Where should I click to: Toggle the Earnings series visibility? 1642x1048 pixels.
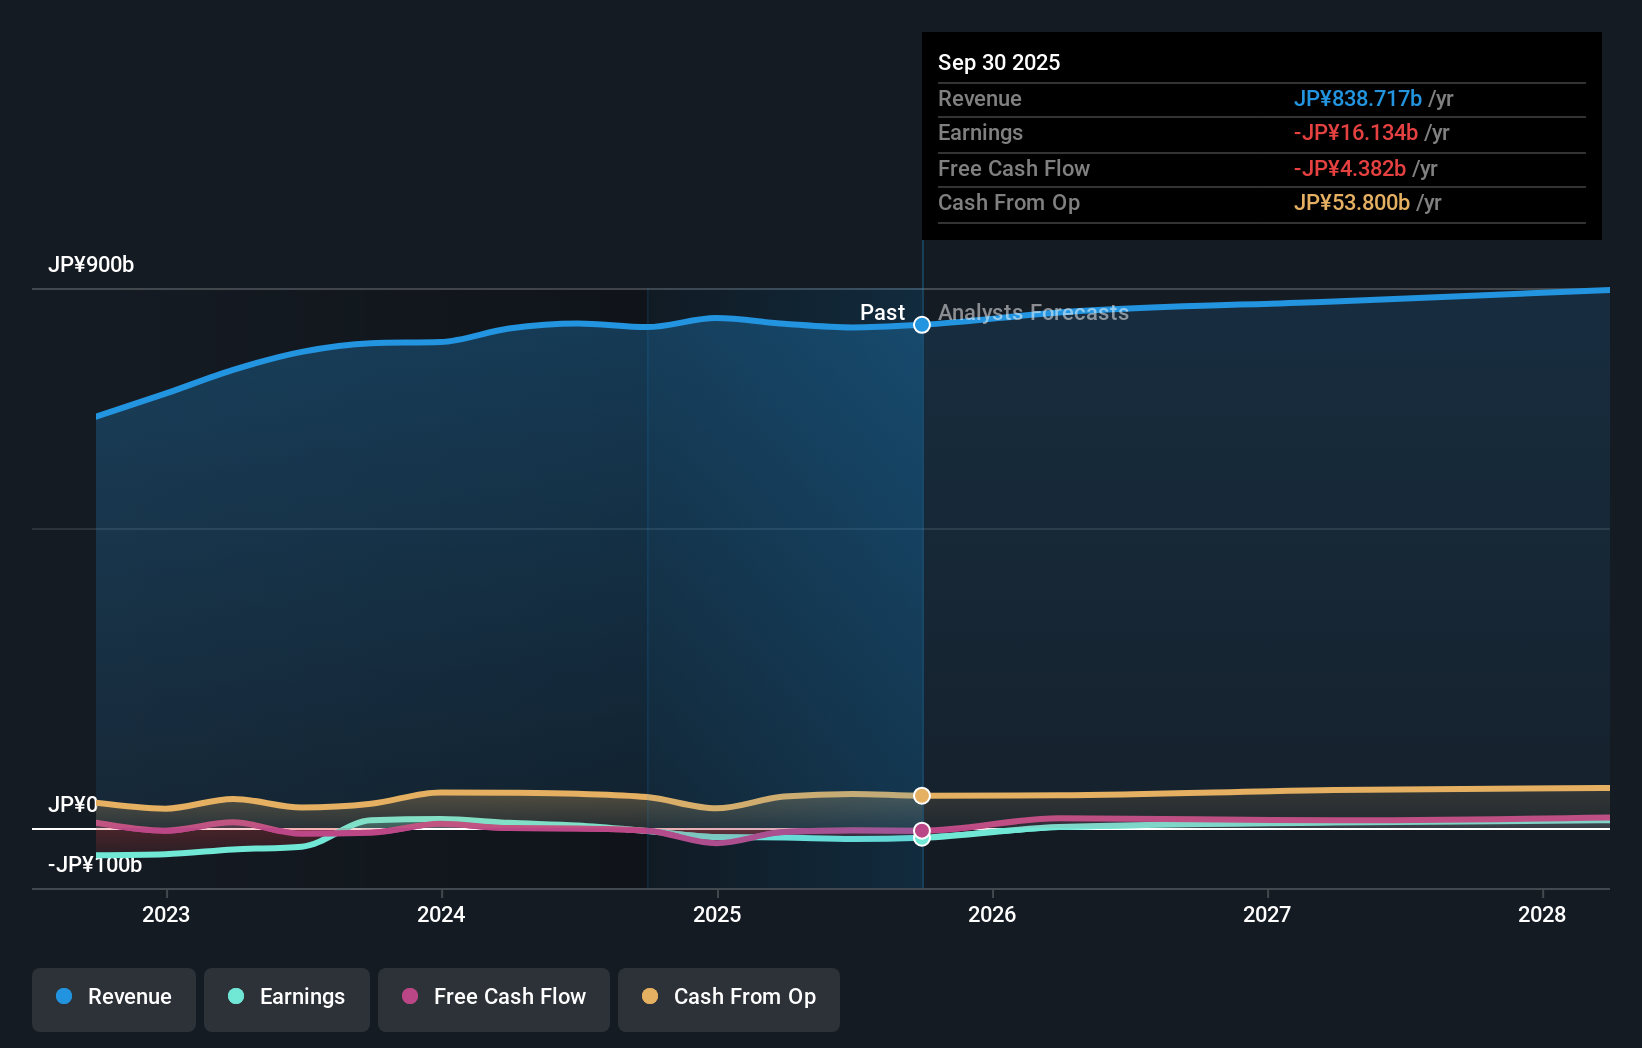[286, 997]
